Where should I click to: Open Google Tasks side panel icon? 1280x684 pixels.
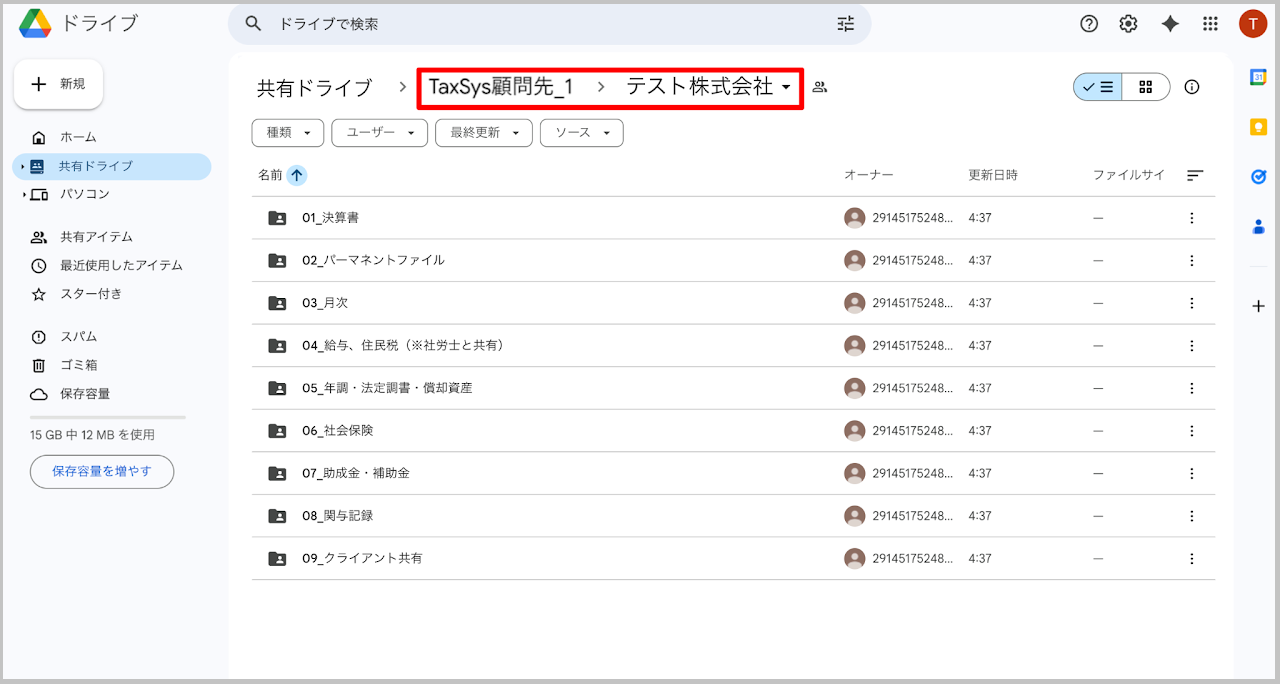[x=1258, y=177]
